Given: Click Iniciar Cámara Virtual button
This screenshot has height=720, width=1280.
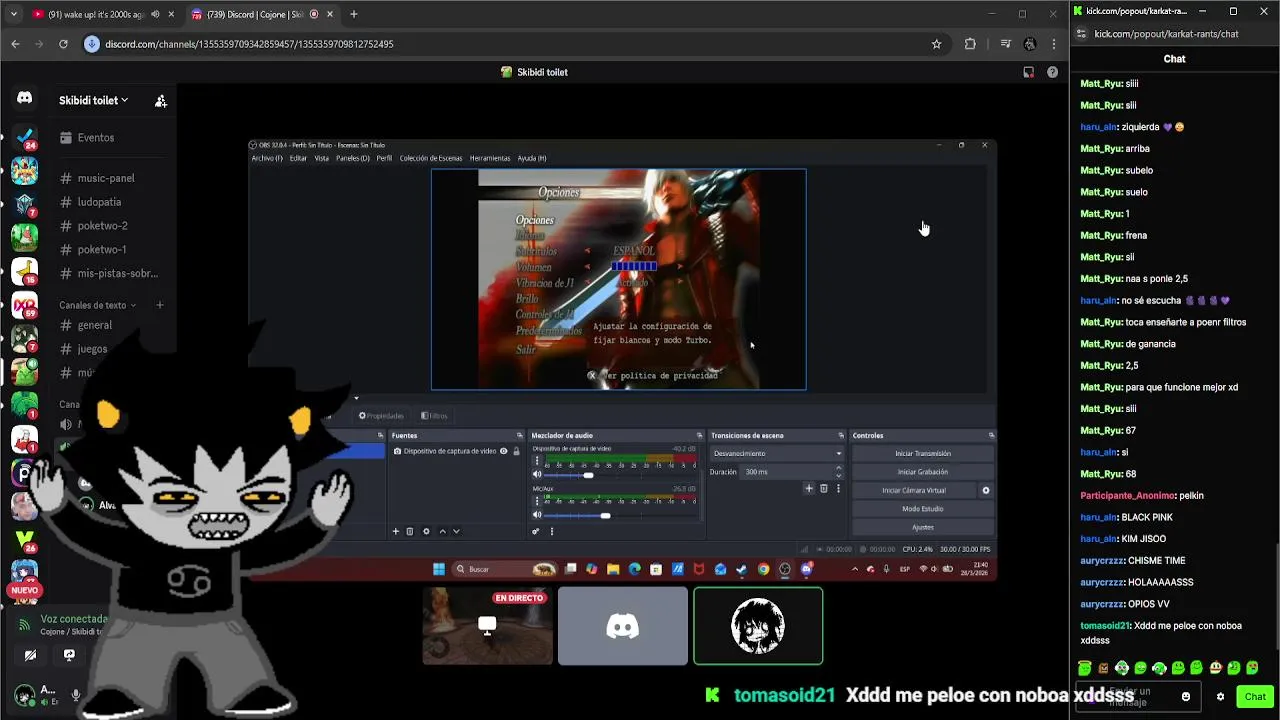Looking at the screenshot, I should click(913, 490).
